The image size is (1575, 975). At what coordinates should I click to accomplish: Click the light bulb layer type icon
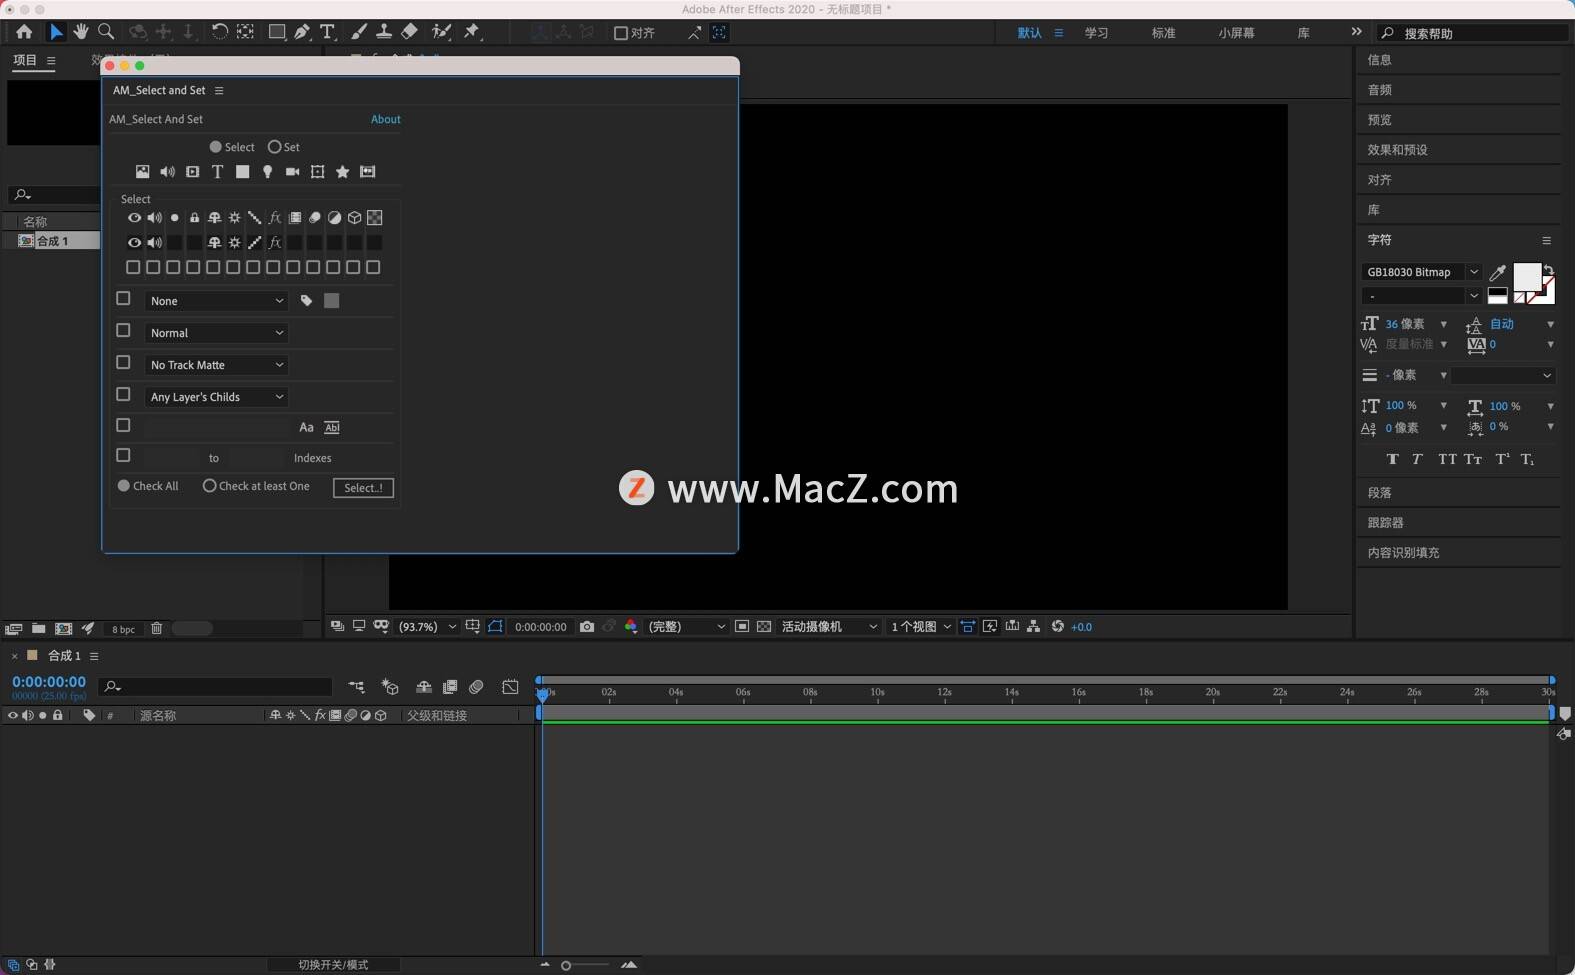[x=267, y=172]
